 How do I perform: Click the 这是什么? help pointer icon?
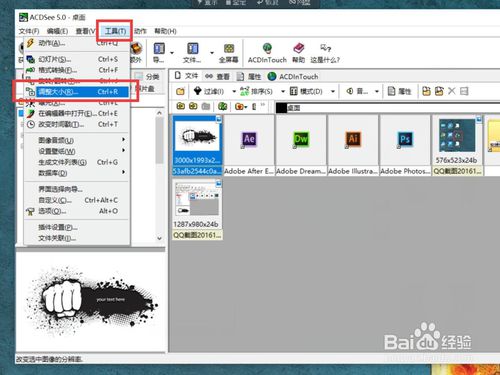click(x=325, y=53)
